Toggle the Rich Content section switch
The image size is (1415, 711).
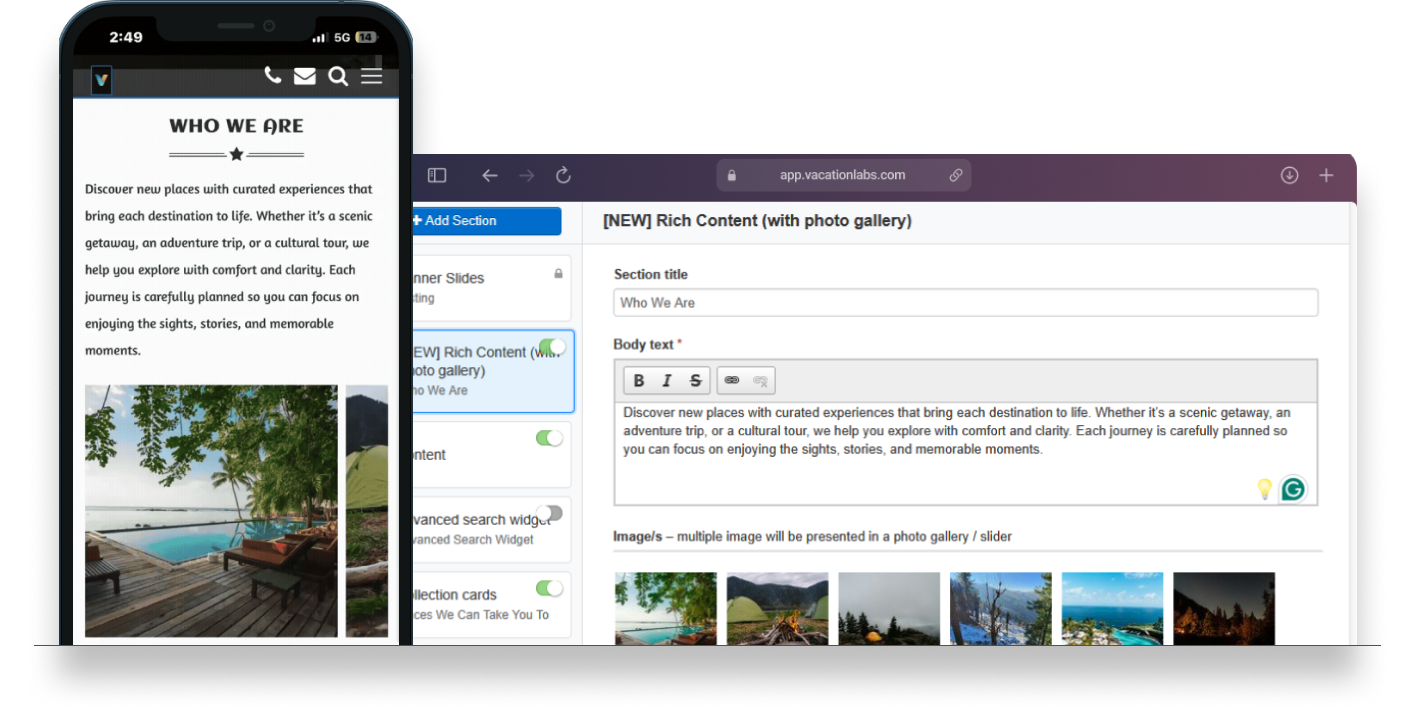(x=551, y=347)
